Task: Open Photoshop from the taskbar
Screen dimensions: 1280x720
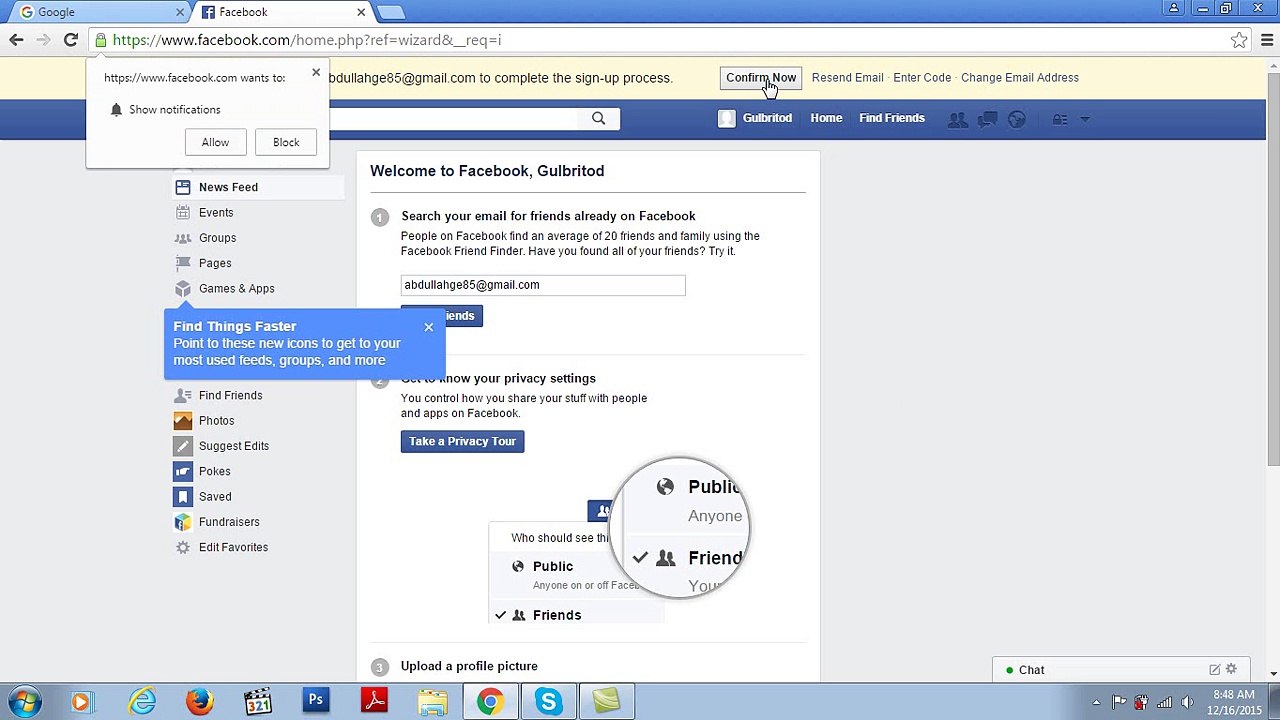Action: point(316,701)
